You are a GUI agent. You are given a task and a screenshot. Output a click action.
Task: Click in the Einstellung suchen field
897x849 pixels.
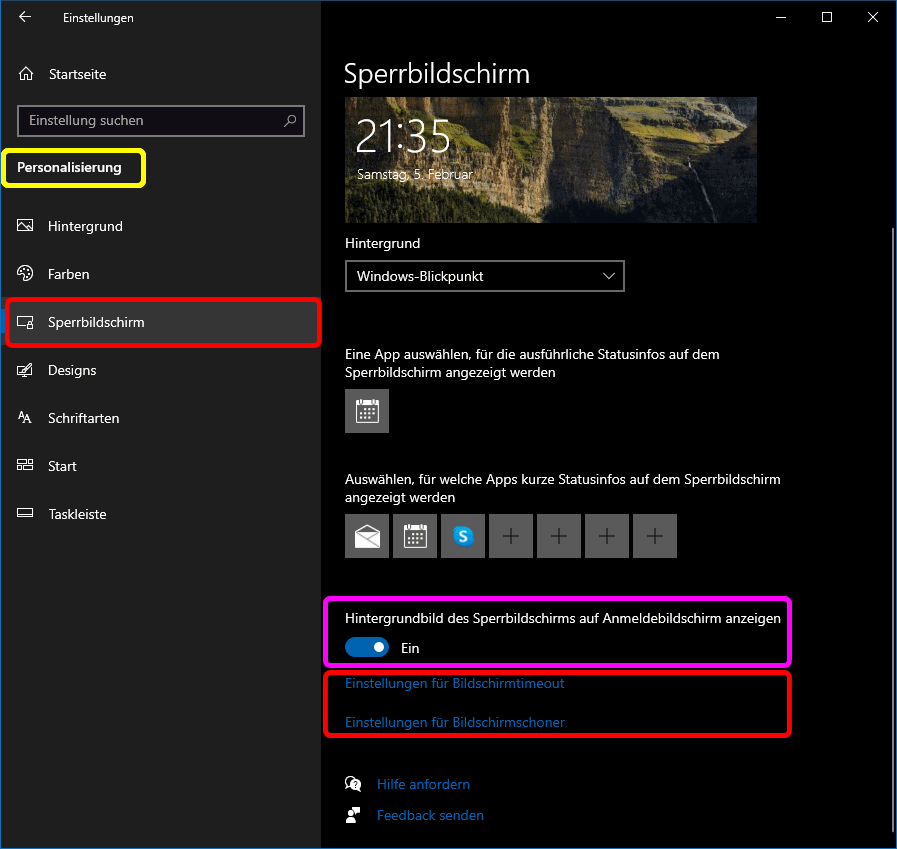(150, 121)
